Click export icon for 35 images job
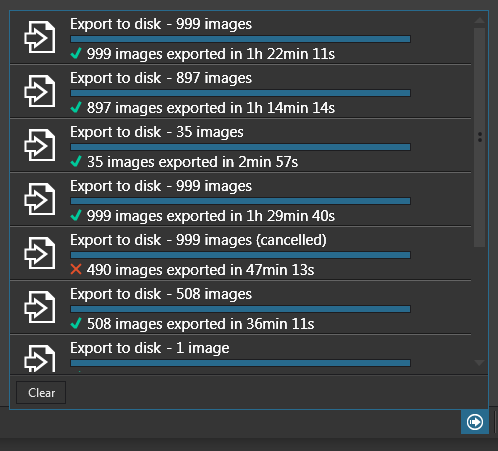This screenshot has height=451, width=498. [40, 145]
